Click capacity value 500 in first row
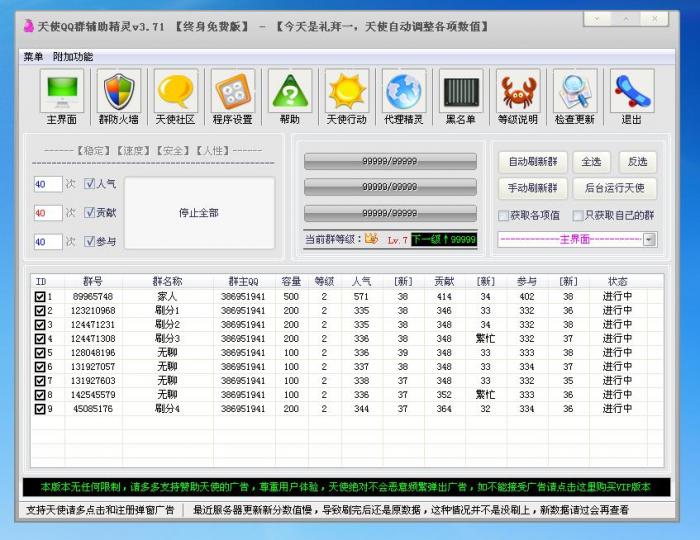 coord(291,296)
